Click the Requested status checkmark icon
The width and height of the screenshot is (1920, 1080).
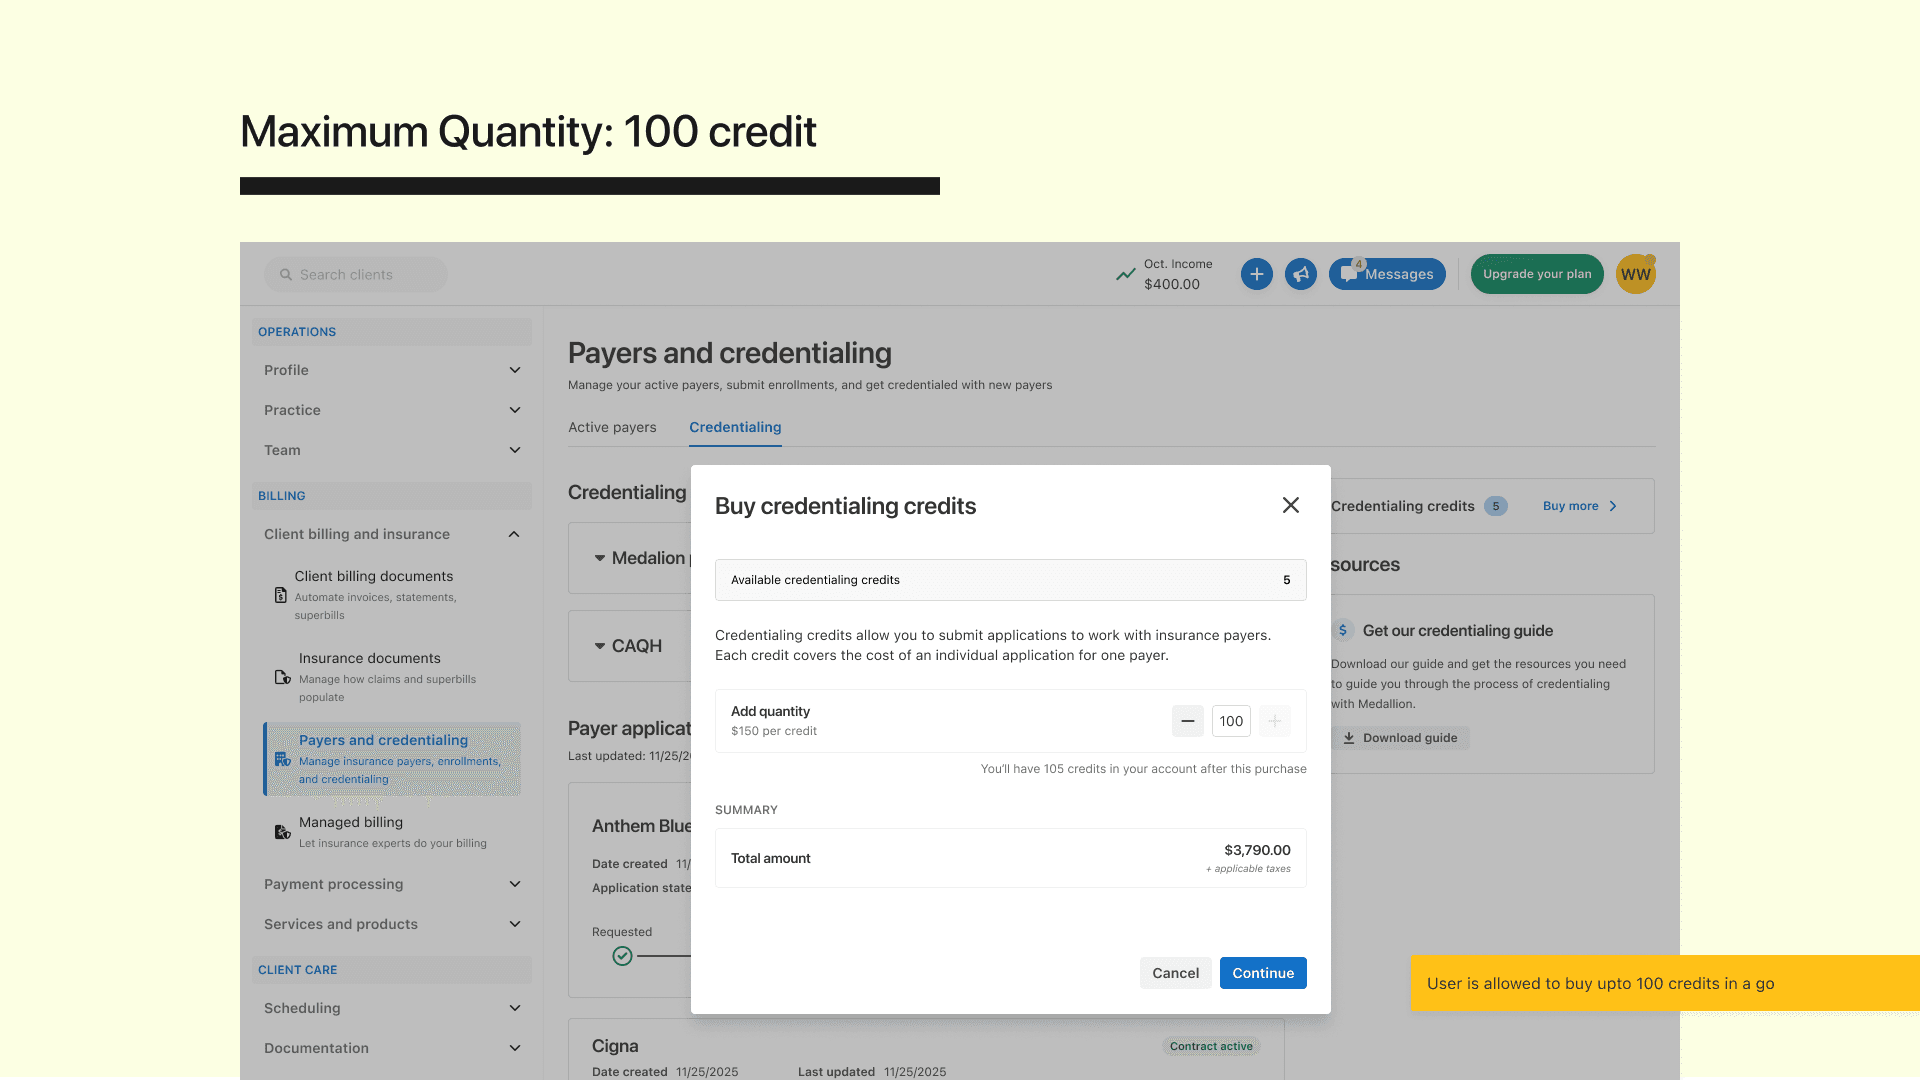click(622, 956)
